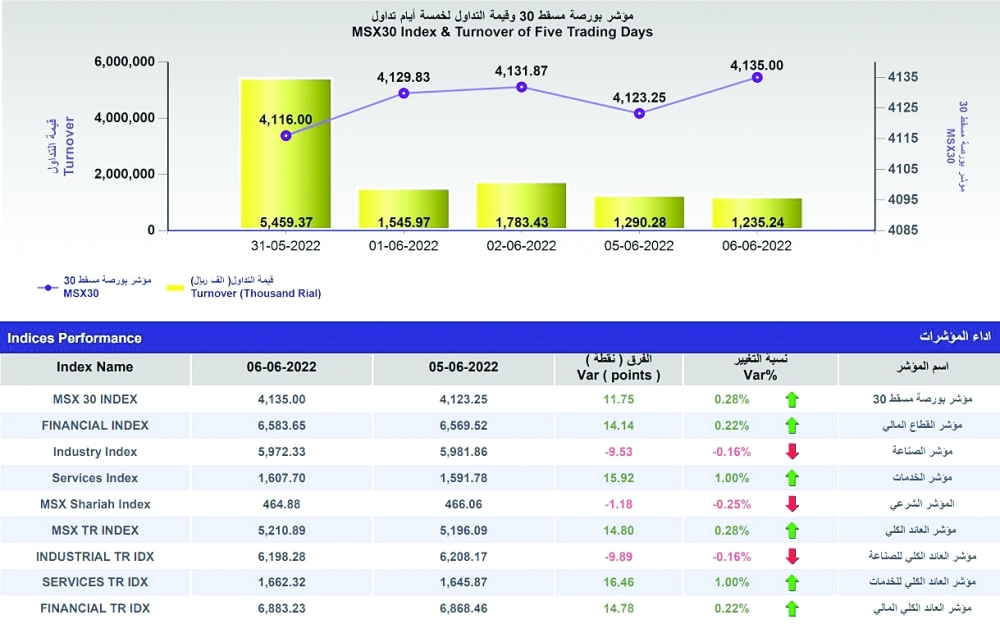Click the green up arrow for FINANCIAL INDEX
The height and width of the screenshot is (633, 1000).
(793, 426)
